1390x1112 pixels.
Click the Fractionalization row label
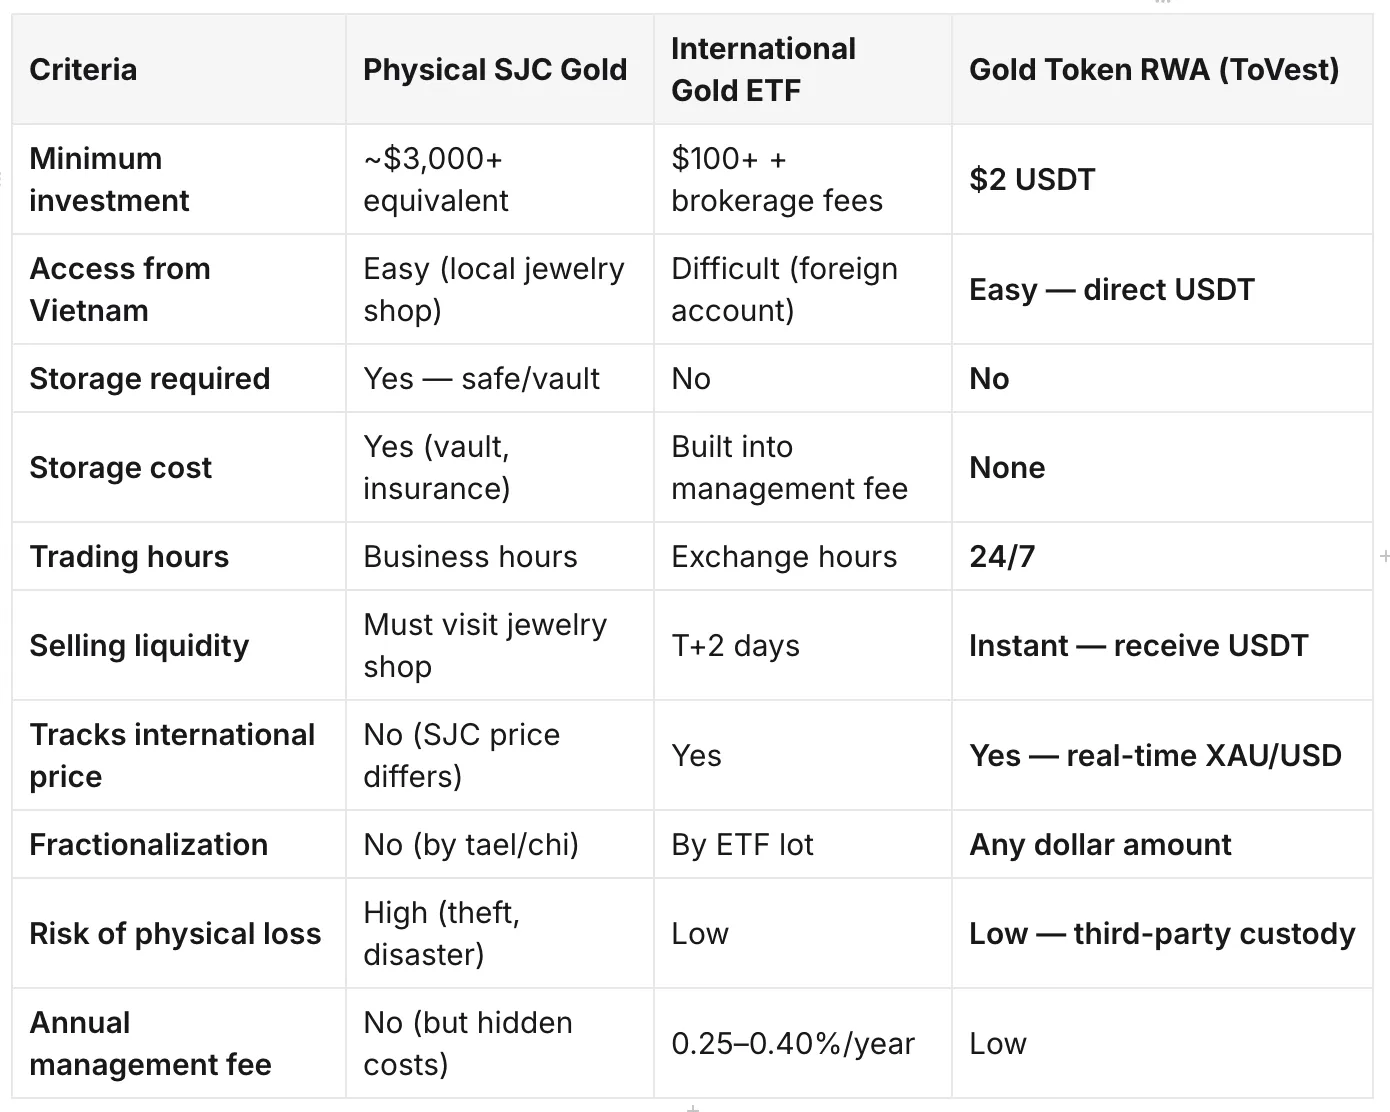(x=179, y=844)
